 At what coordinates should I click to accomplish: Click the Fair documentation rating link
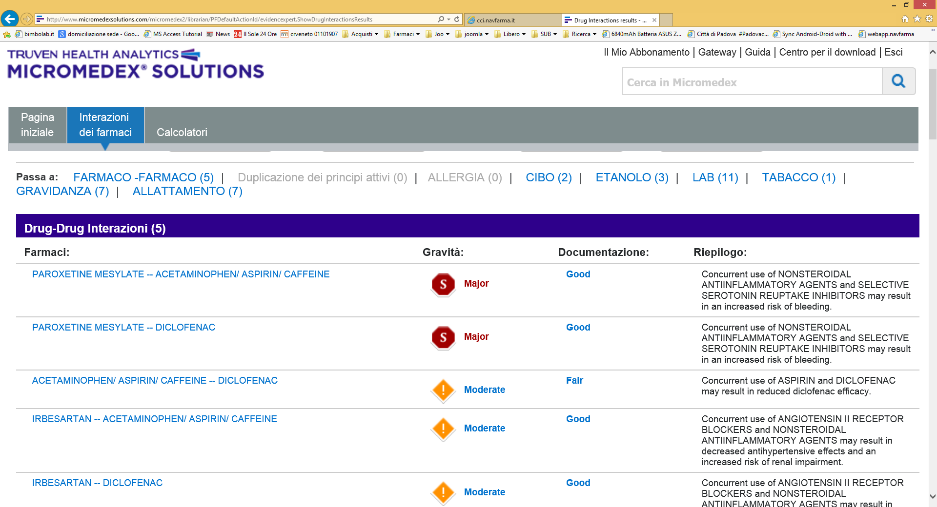click(574, 381)
